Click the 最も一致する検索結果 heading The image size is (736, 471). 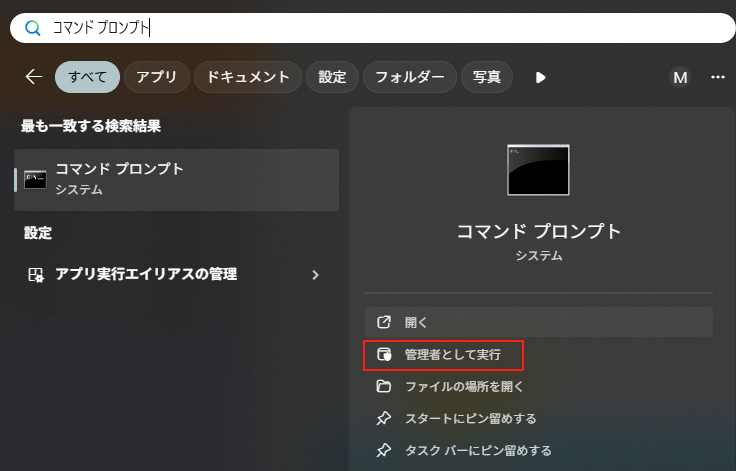(x=91, y=126)
